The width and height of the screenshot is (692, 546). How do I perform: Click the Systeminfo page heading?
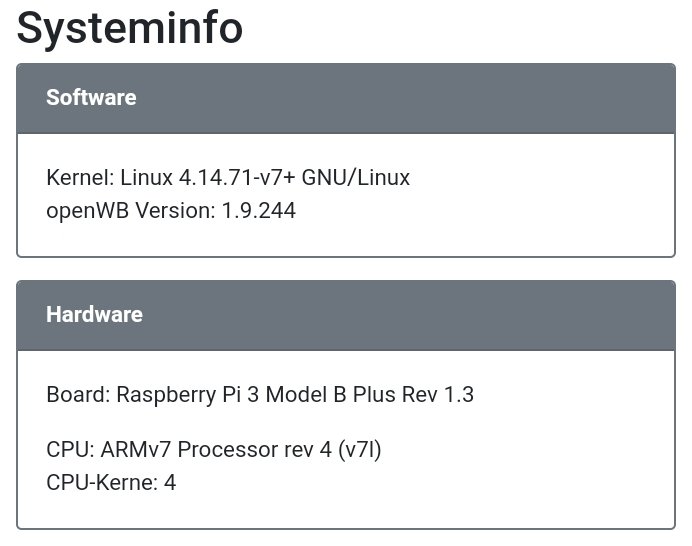(130, 27)
